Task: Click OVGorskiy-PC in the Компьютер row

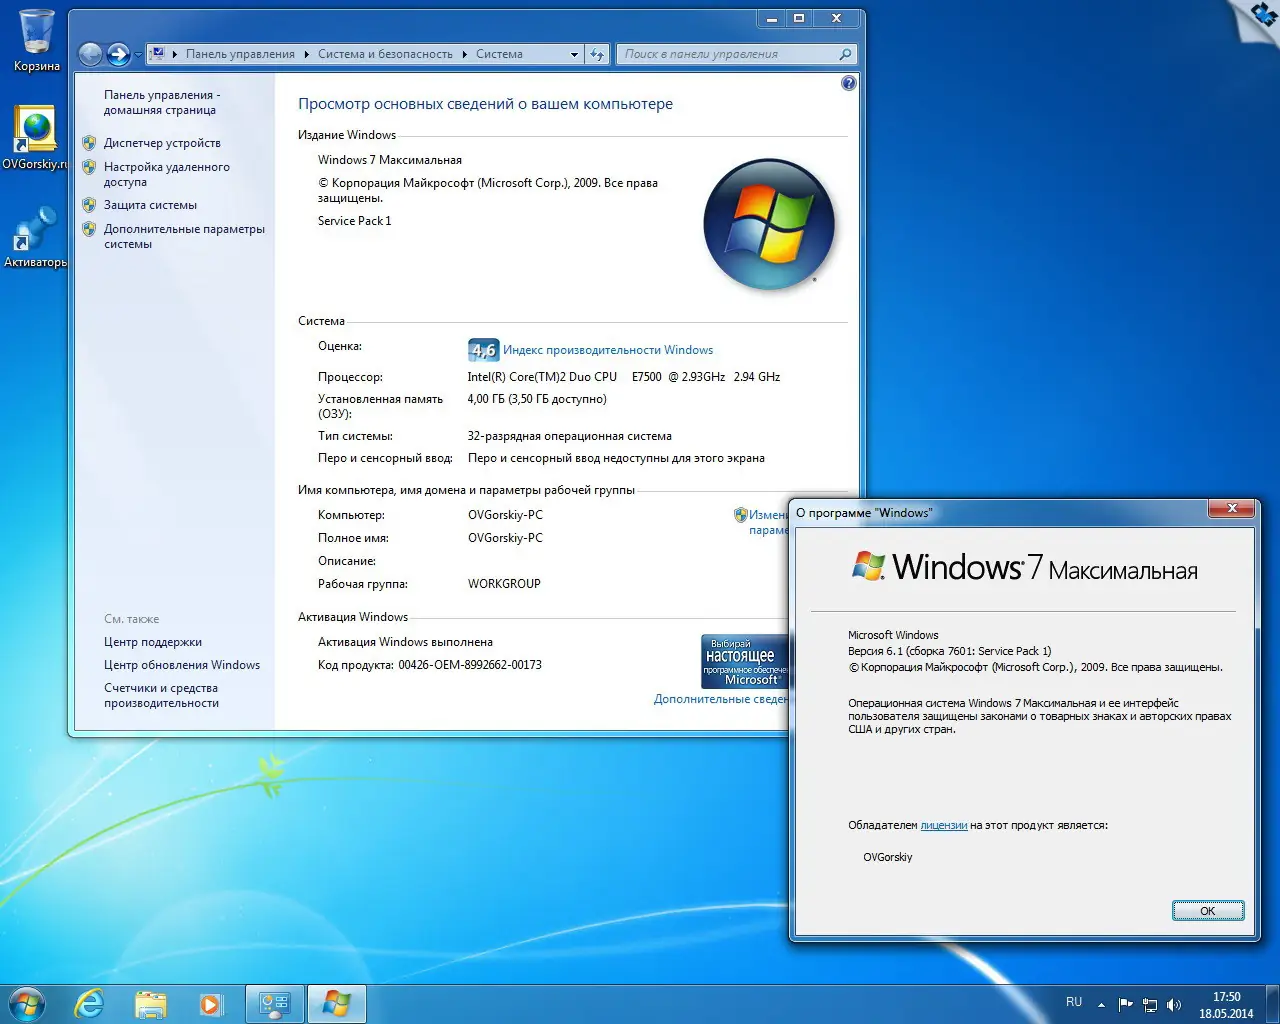Action: point(505,515)
